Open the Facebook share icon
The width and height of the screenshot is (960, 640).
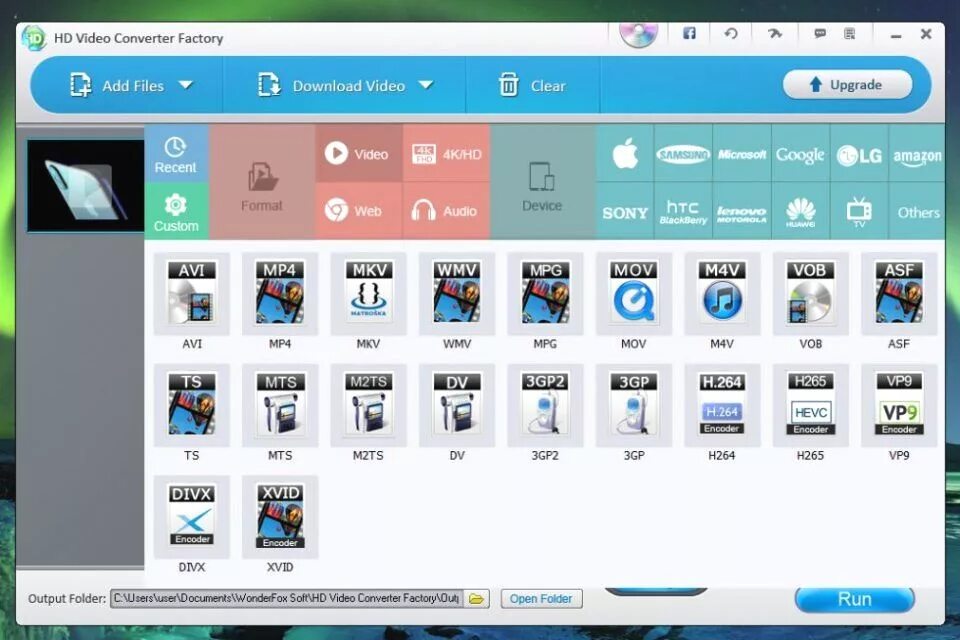click(689, 33)
